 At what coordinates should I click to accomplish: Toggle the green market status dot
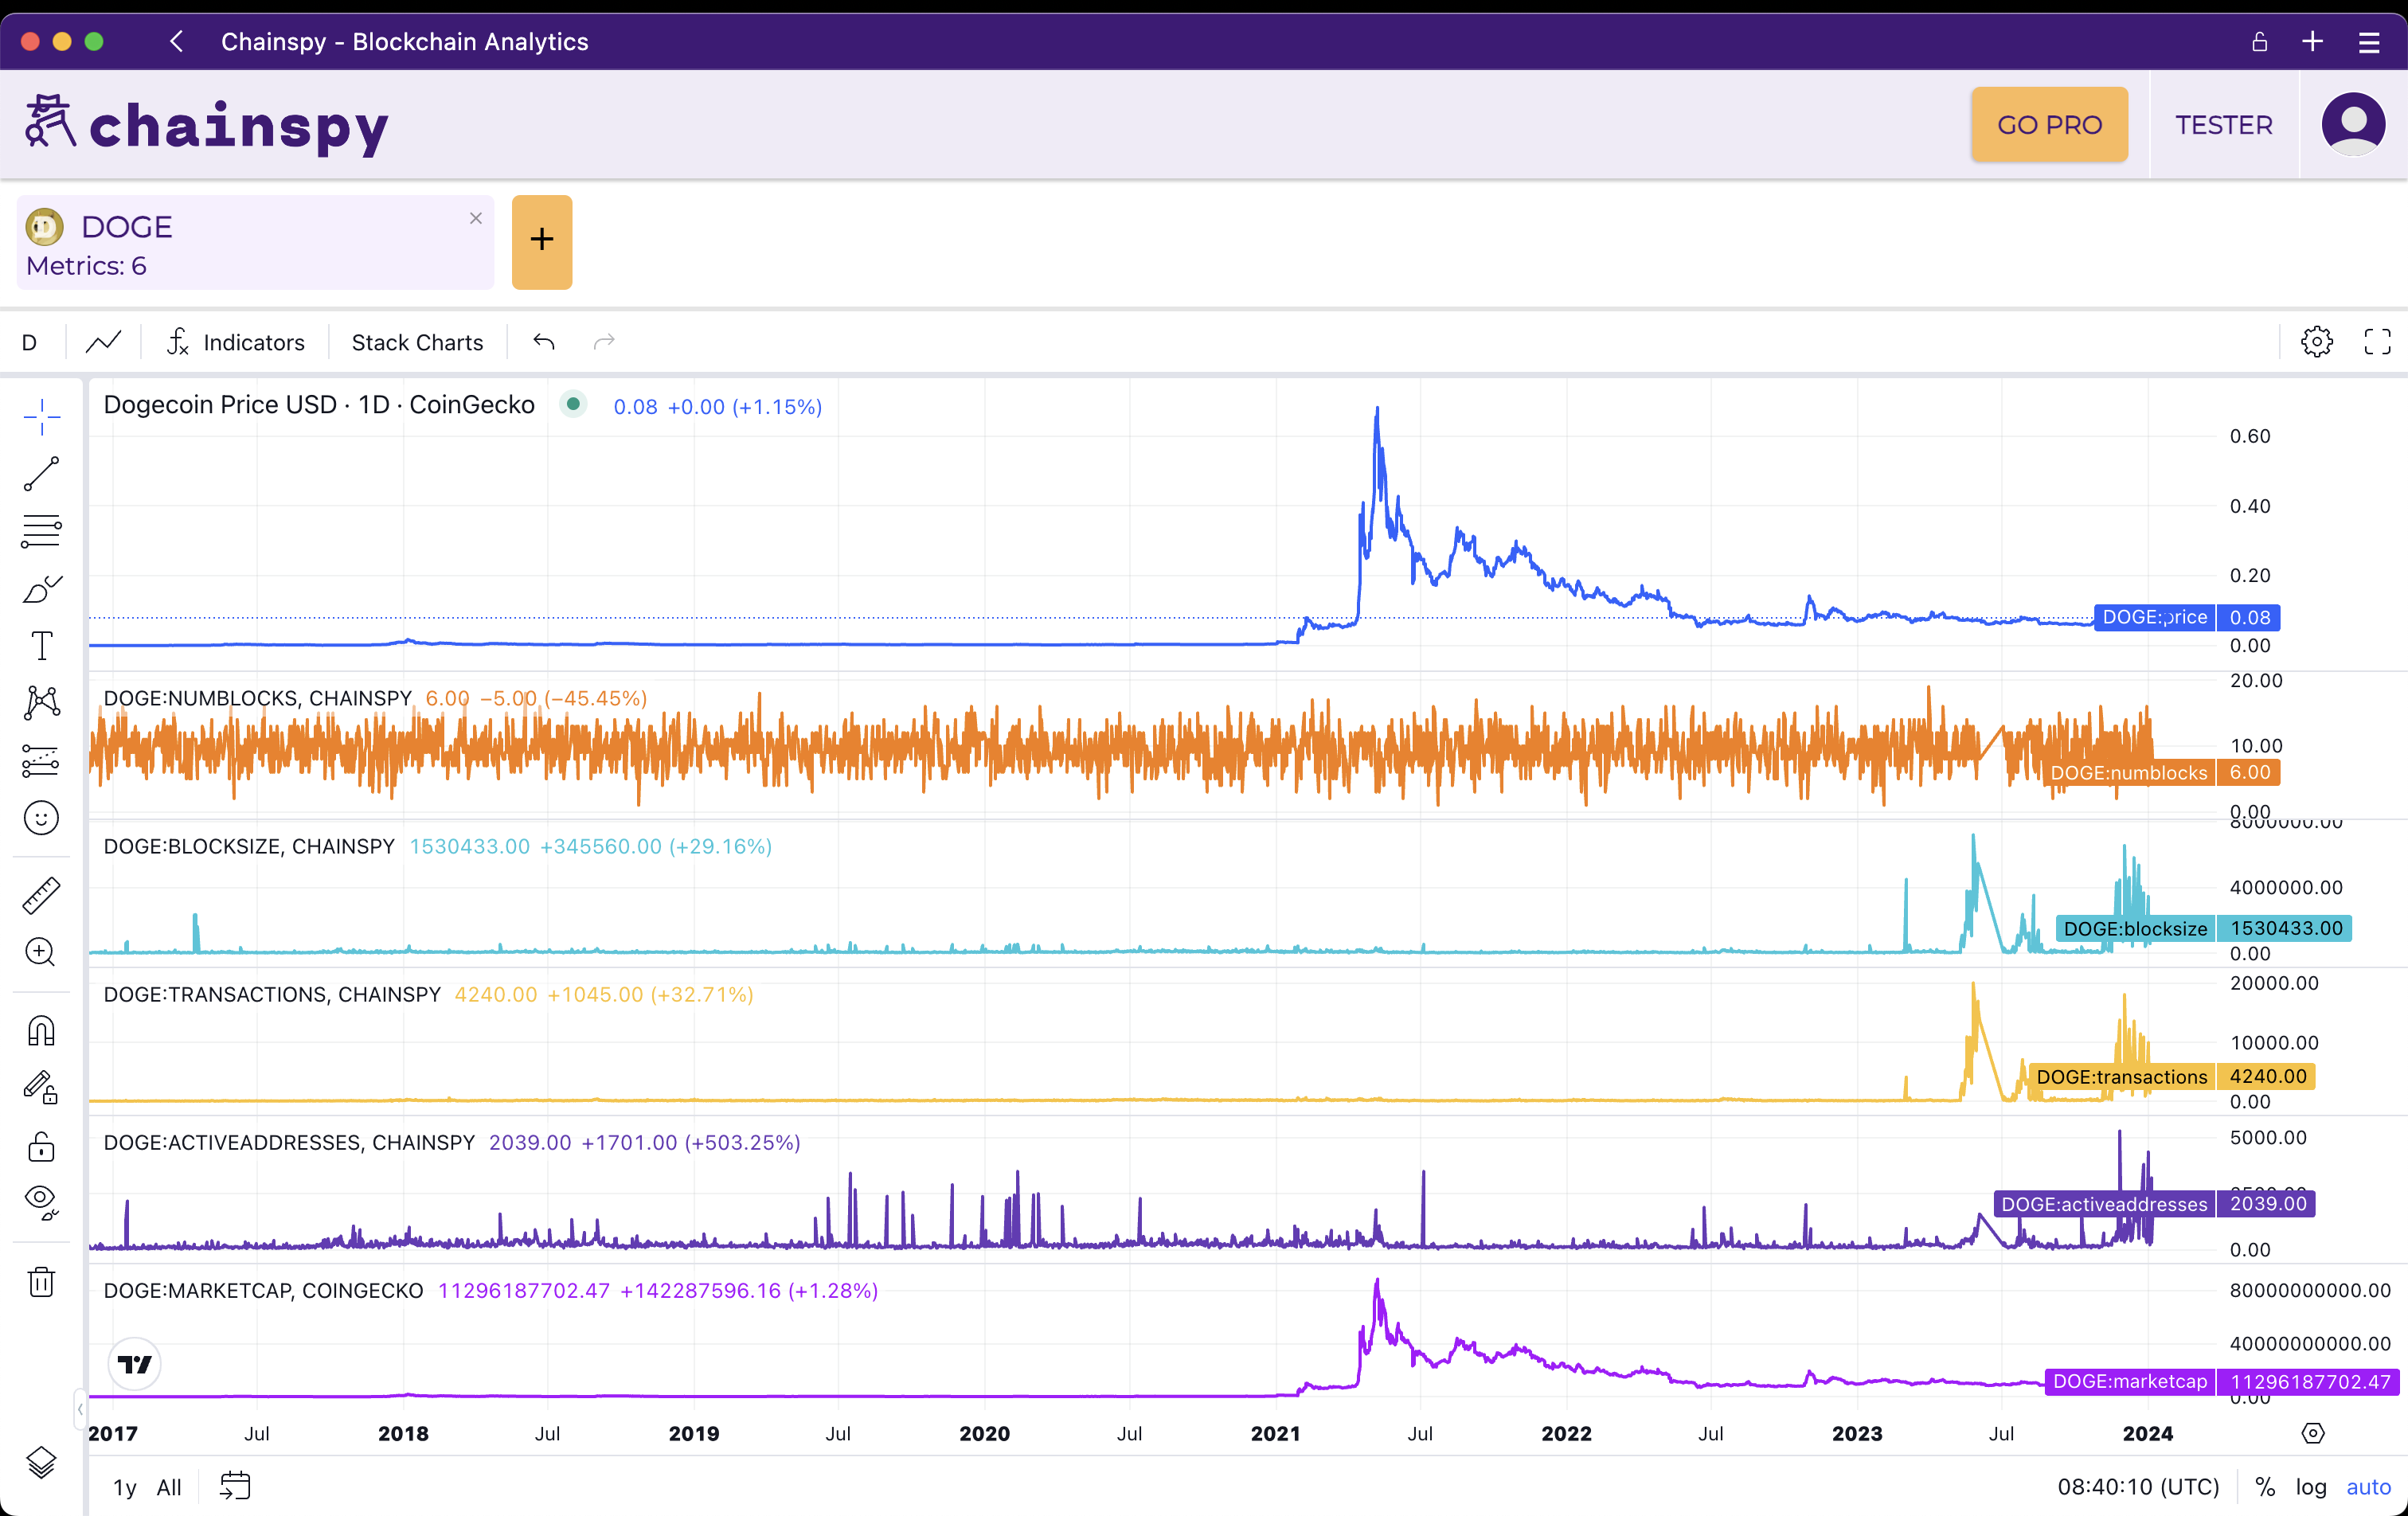573,404
